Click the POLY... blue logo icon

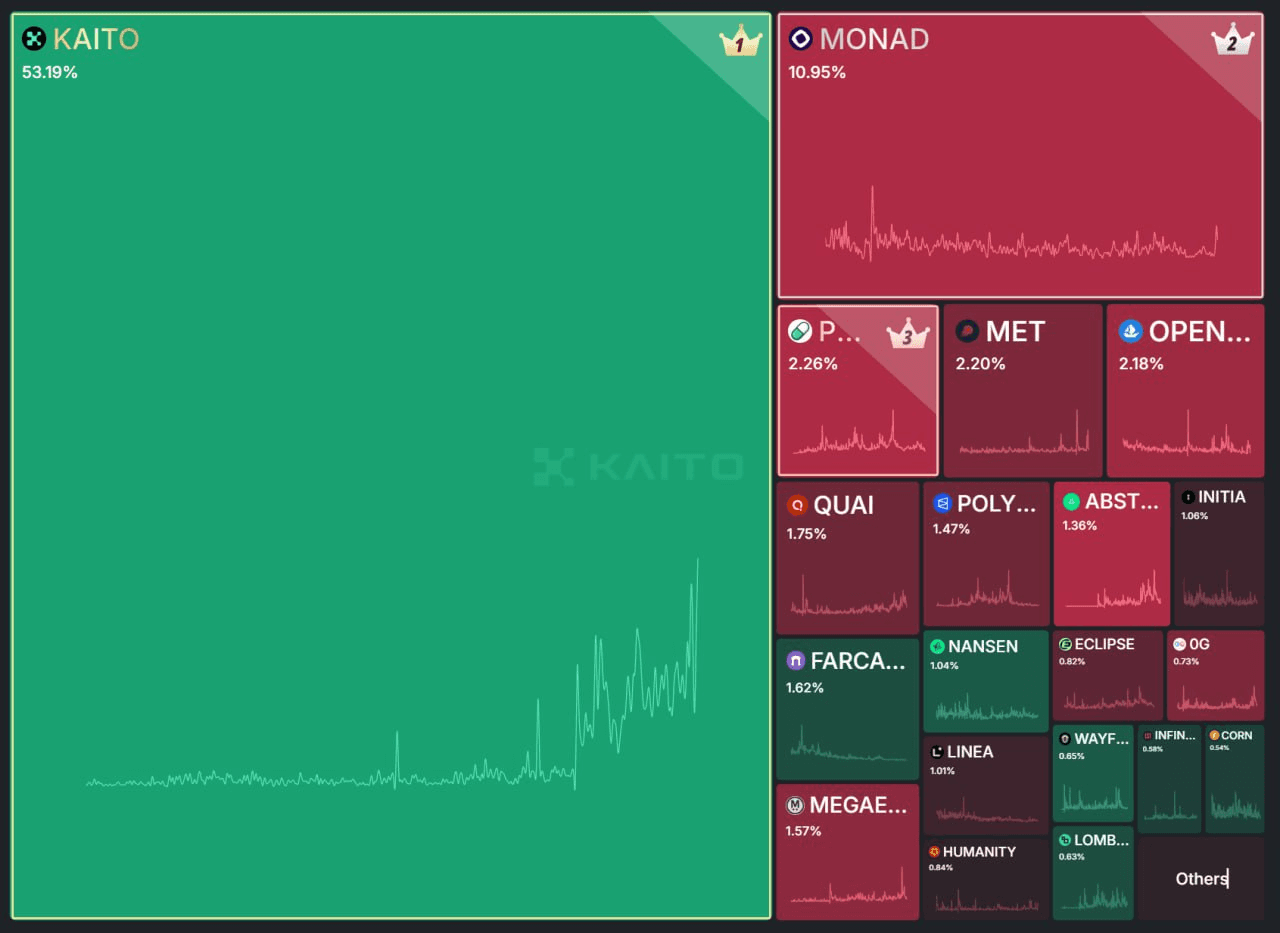coord(942,503)
